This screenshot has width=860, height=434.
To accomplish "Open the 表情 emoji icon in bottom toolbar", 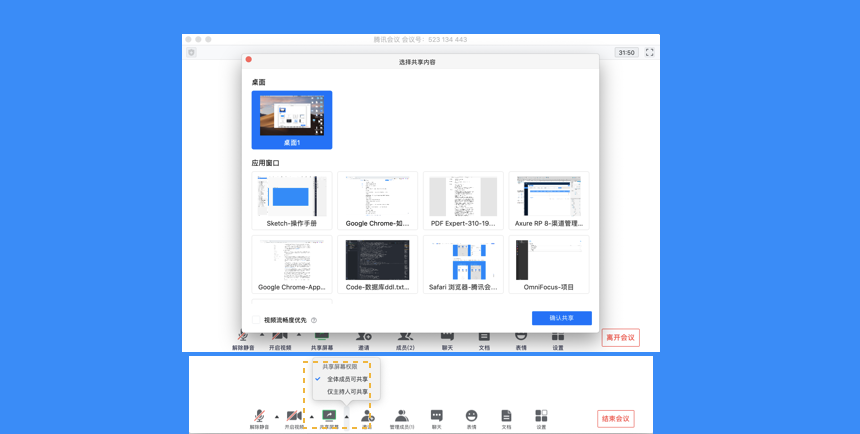I will click(472, 416).
